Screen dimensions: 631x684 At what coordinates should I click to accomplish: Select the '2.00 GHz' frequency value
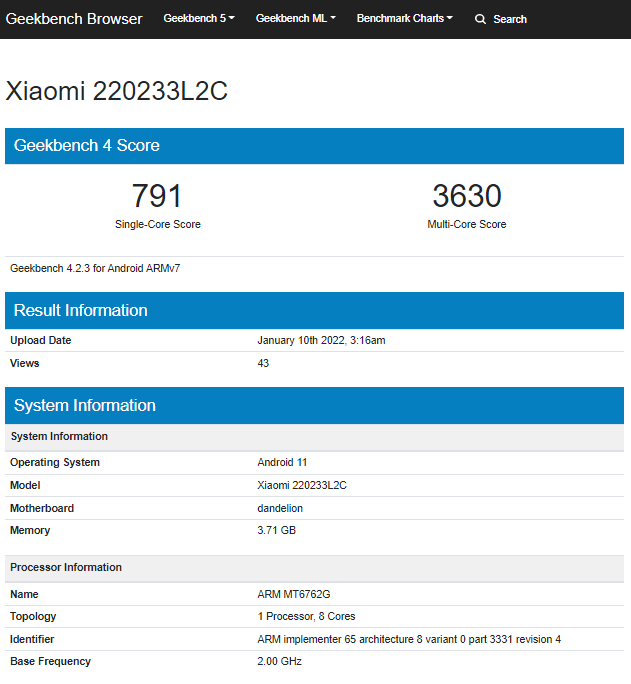[280, 661]
